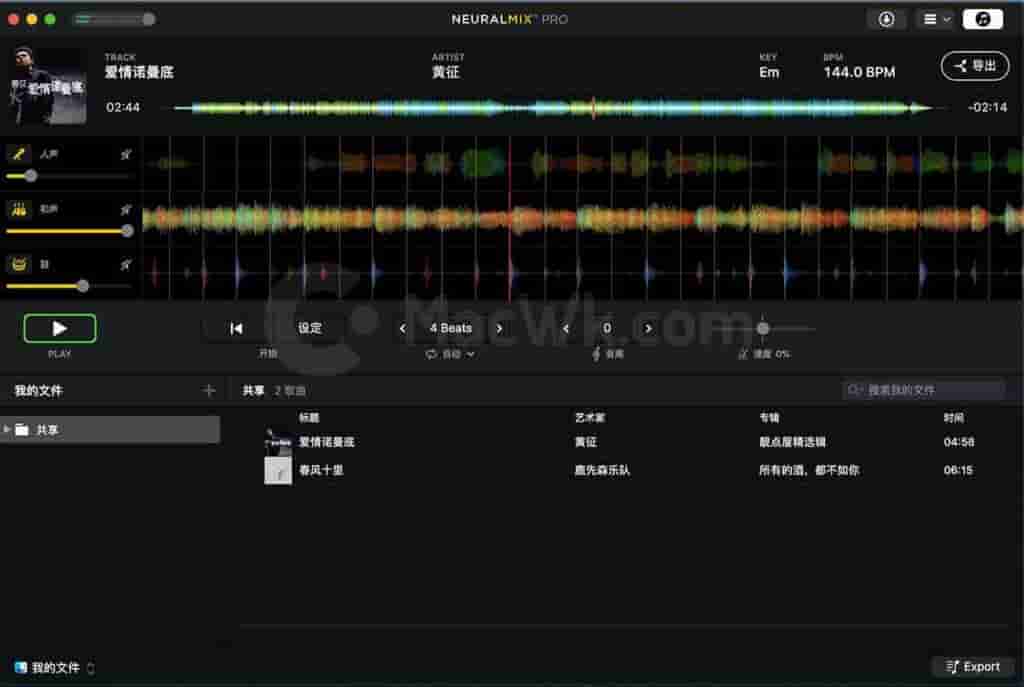This screenshot has height=687, width=1024.
Task: Click the metronome tempo icon next to 0%
Action: 743,354
